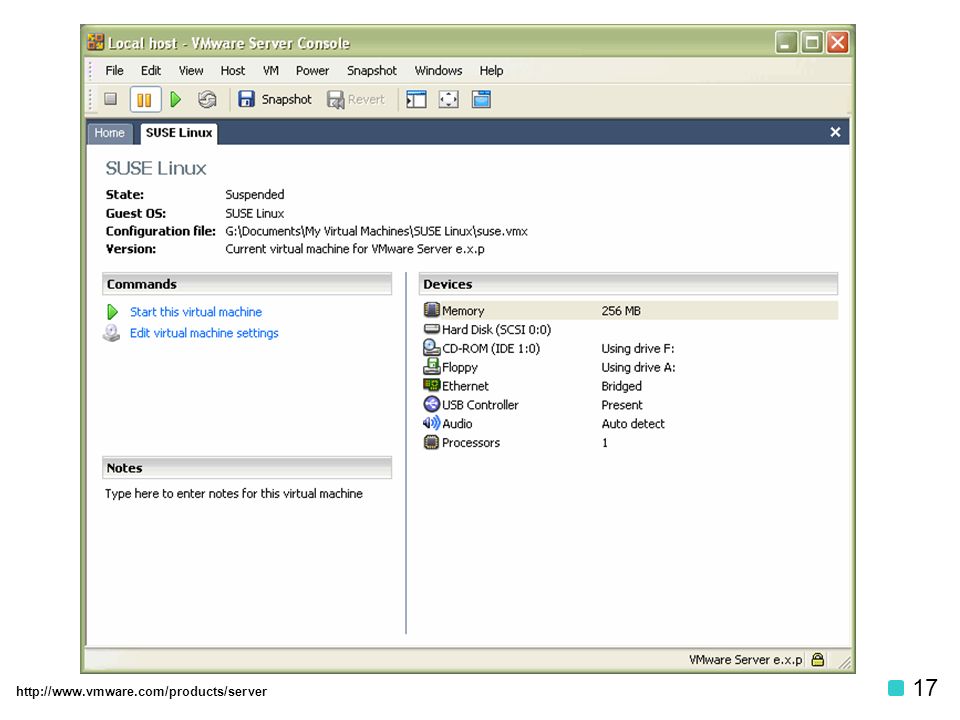This screenshot has width=960, height=720.
Task: Open the Edit menu
Action: click(x=151, y=70)
